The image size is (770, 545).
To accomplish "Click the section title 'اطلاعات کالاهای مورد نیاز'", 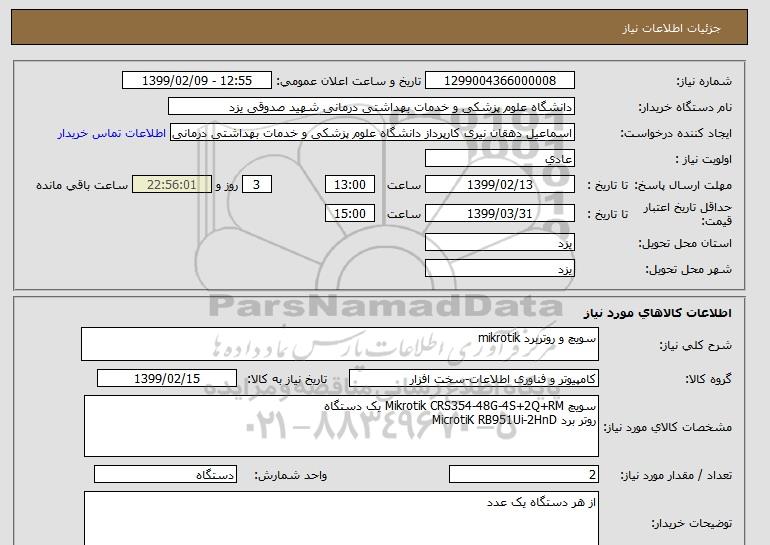I will pos(657,313).
